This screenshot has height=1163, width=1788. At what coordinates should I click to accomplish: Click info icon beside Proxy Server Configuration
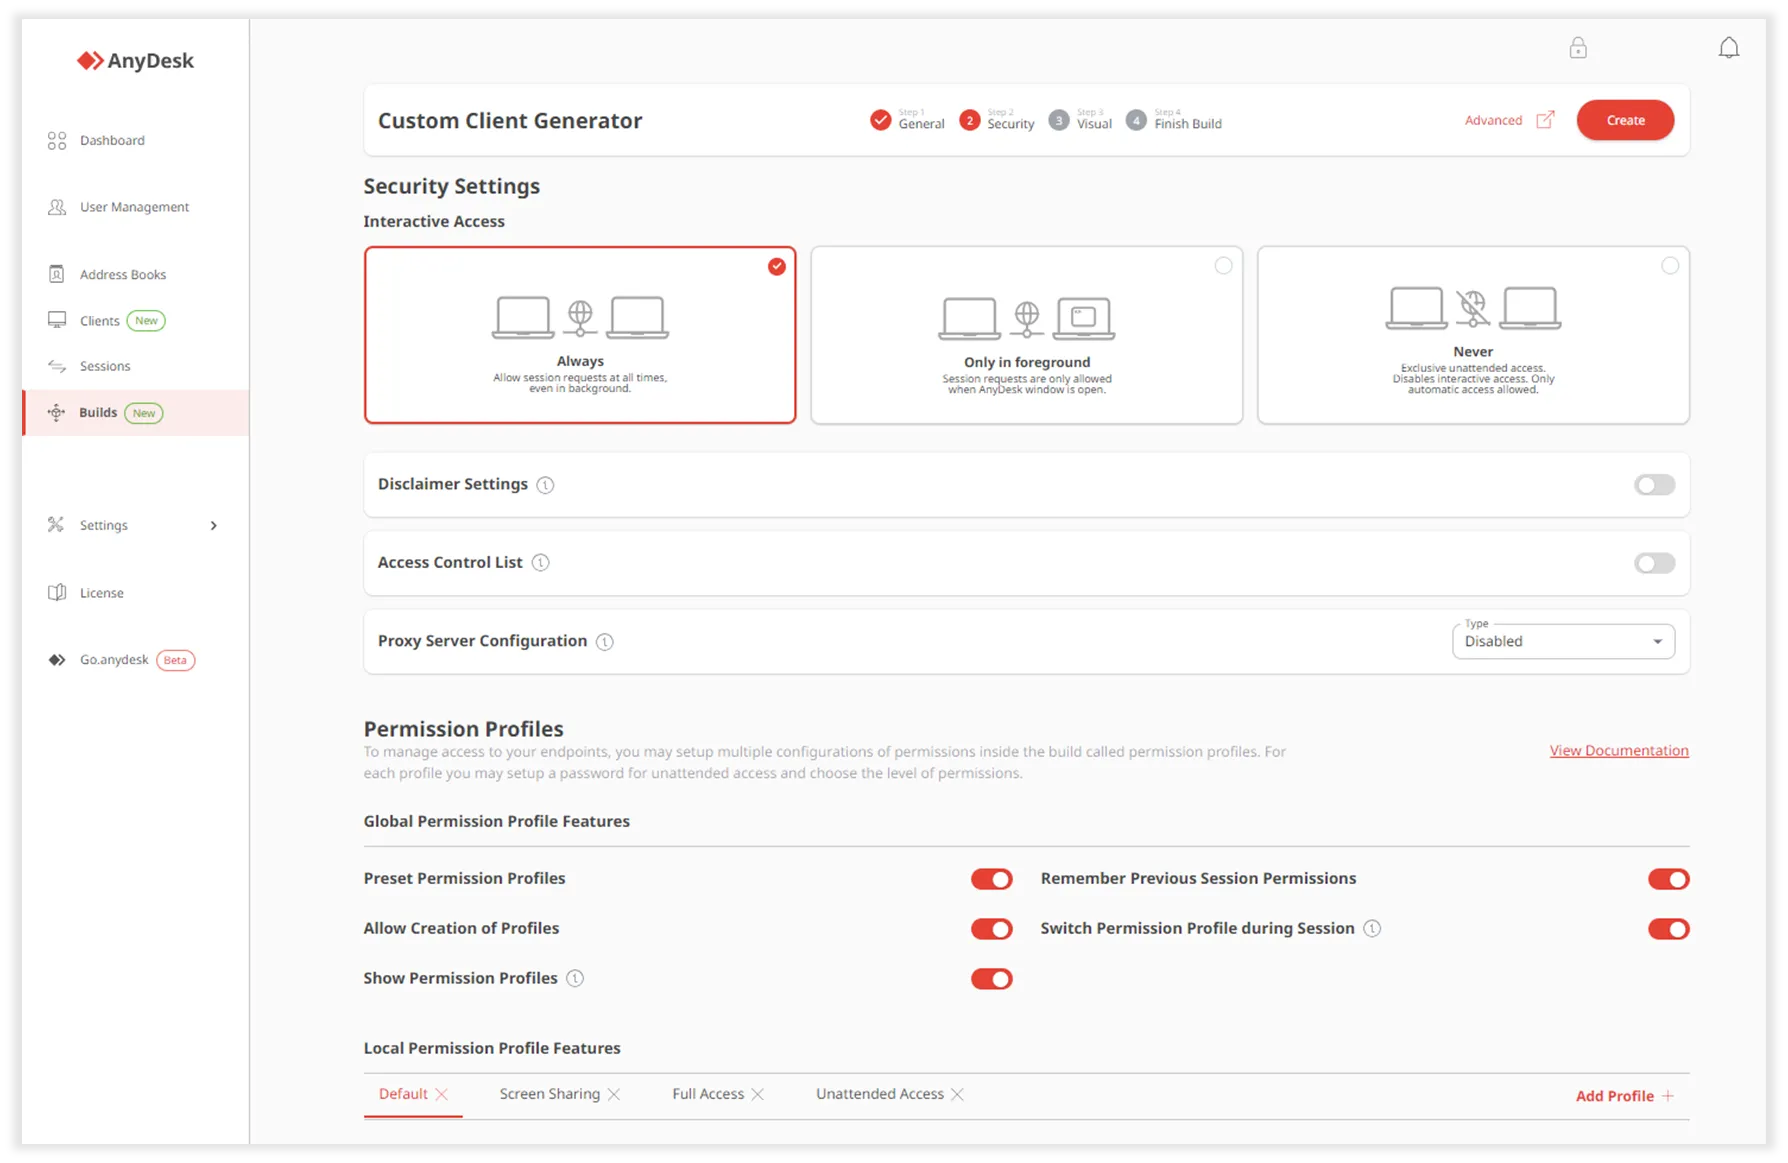[605, 642]
